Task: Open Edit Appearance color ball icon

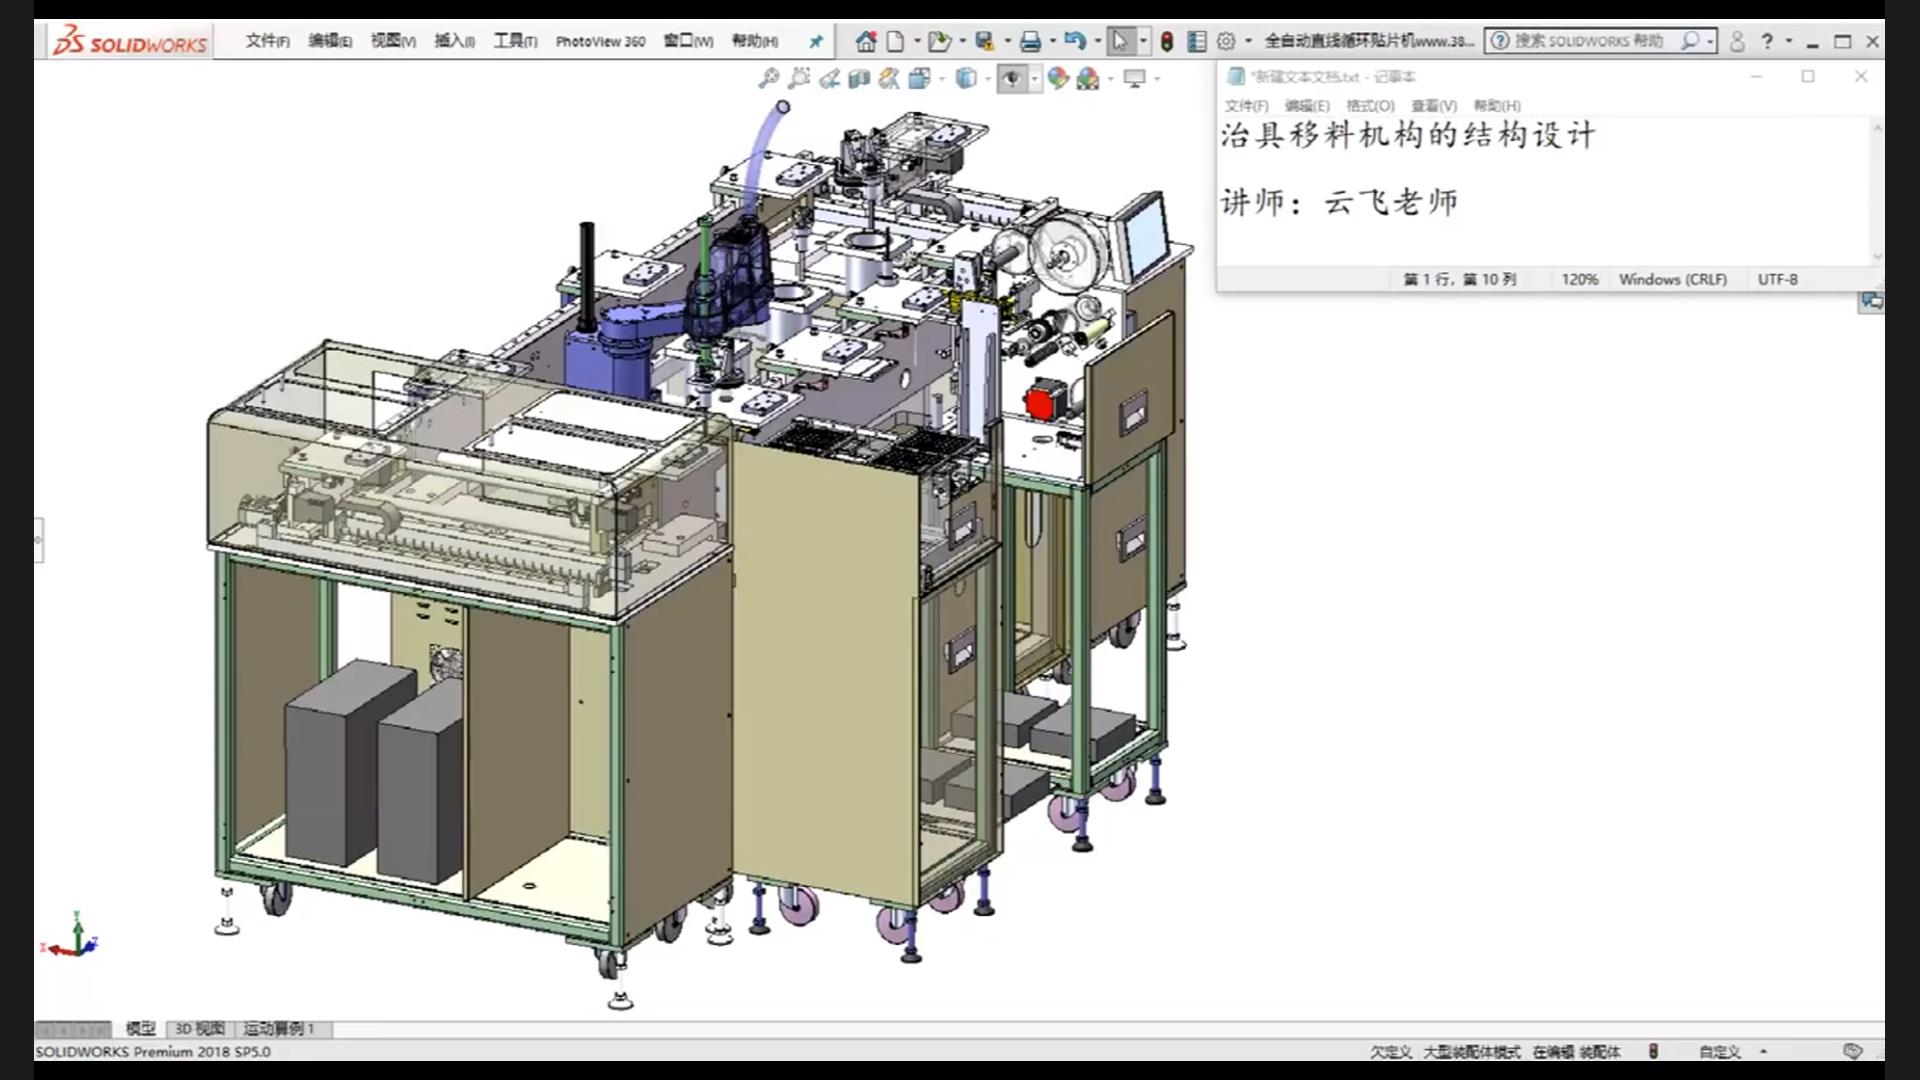Action: [x=1058, y=78]
